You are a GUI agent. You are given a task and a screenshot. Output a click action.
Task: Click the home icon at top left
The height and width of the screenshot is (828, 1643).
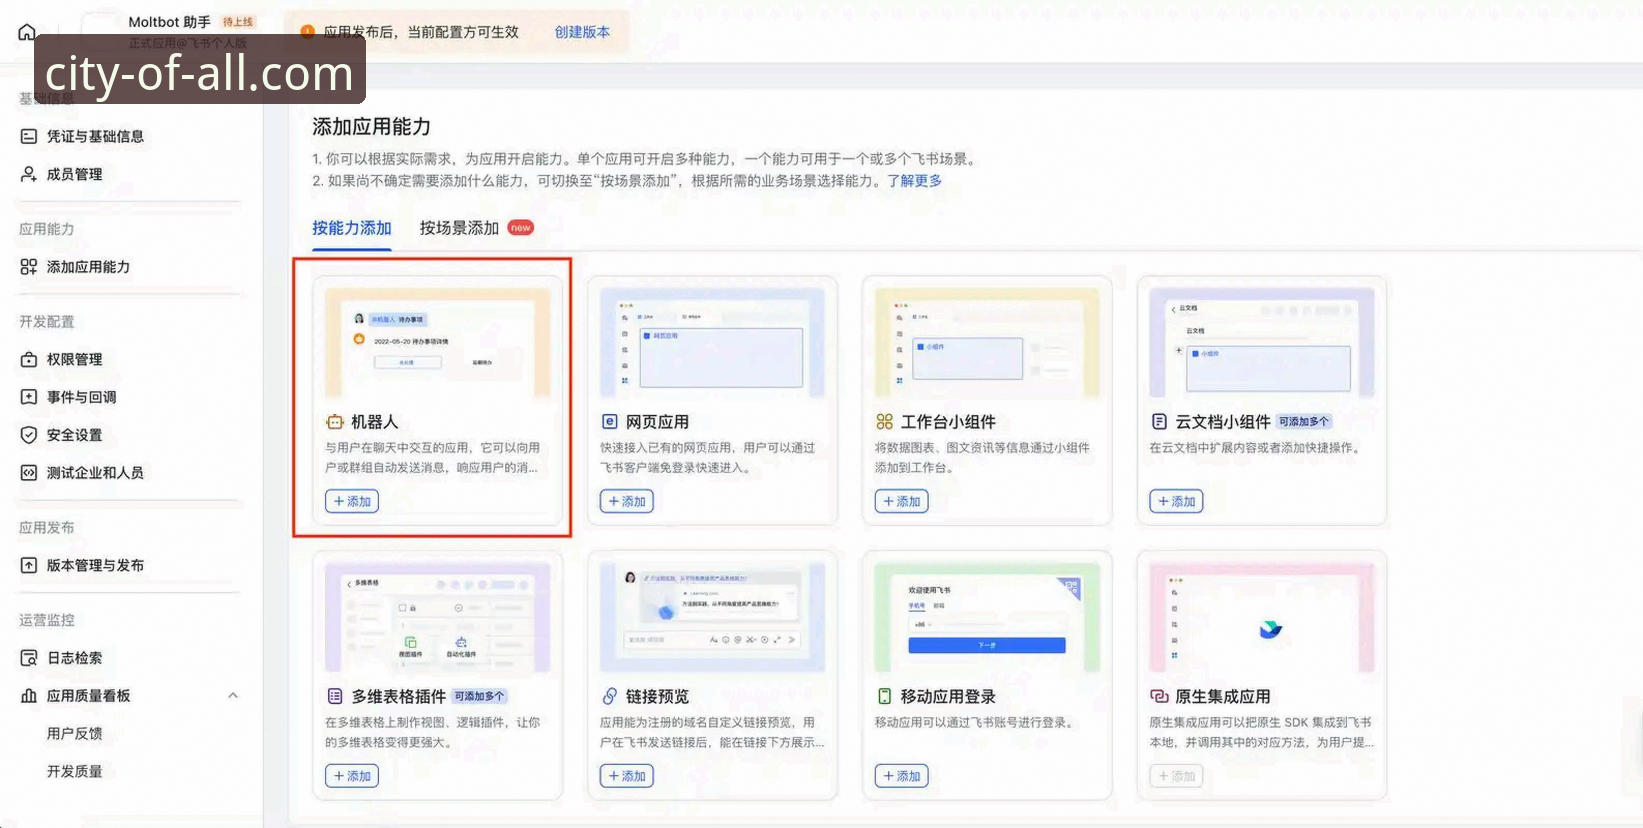27,33
